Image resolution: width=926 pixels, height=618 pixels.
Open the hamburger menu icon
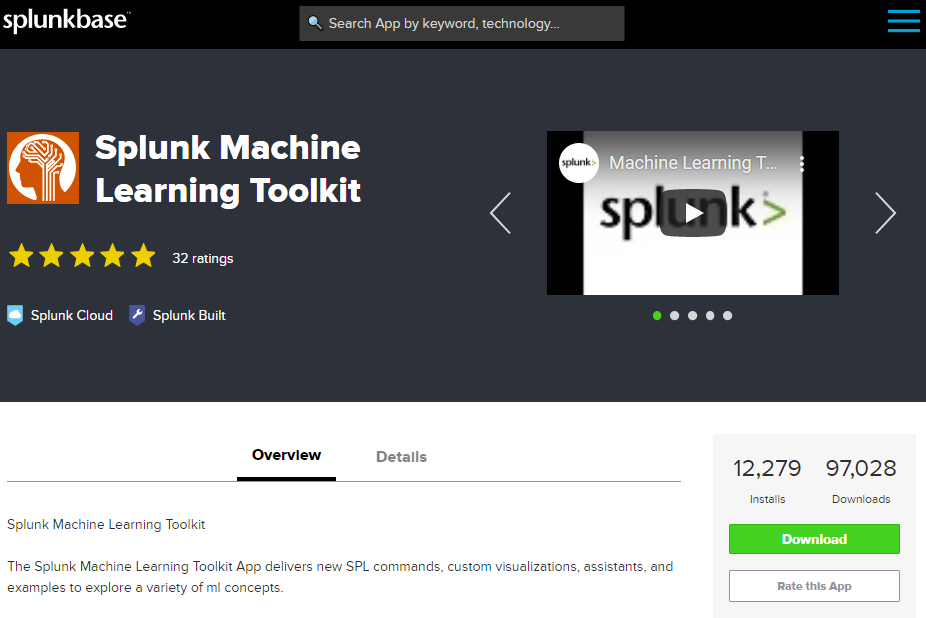coord(904,21)
